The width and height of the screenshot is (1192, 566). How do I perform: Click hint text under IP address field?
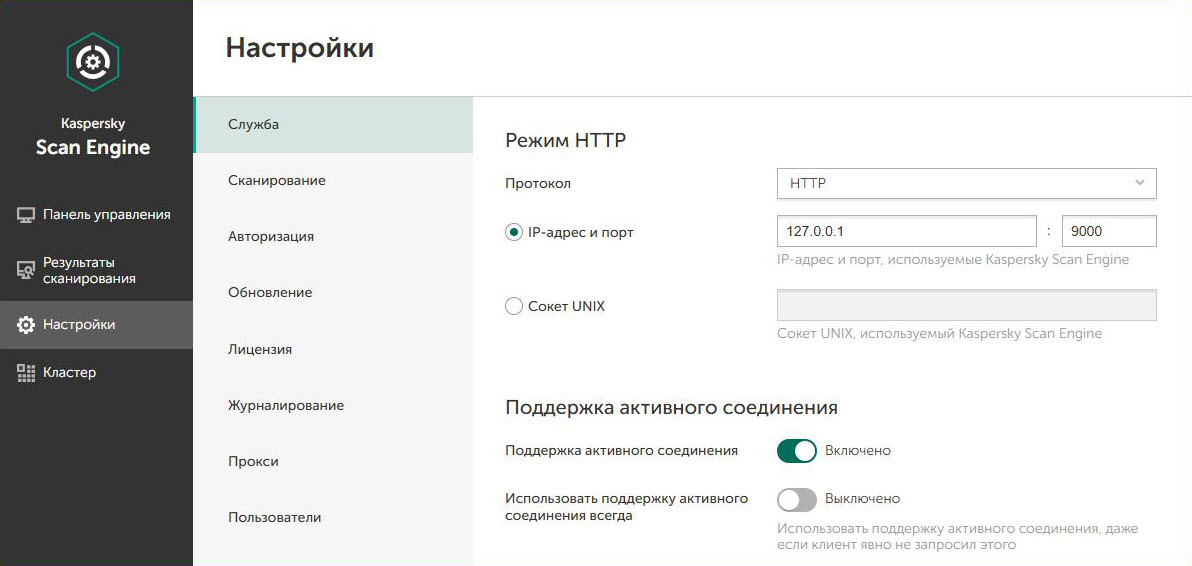(953, 260)
